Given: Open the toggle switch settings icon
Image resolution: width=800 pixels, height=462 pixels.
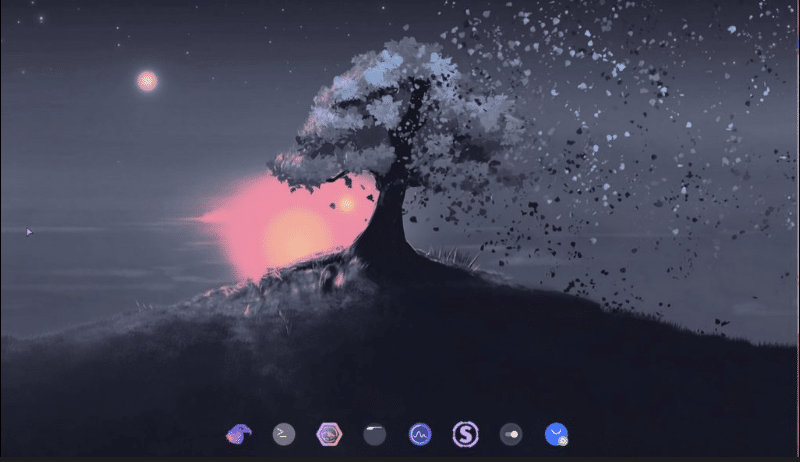Looking at the screenshot, I should click(x=511, y=434).
